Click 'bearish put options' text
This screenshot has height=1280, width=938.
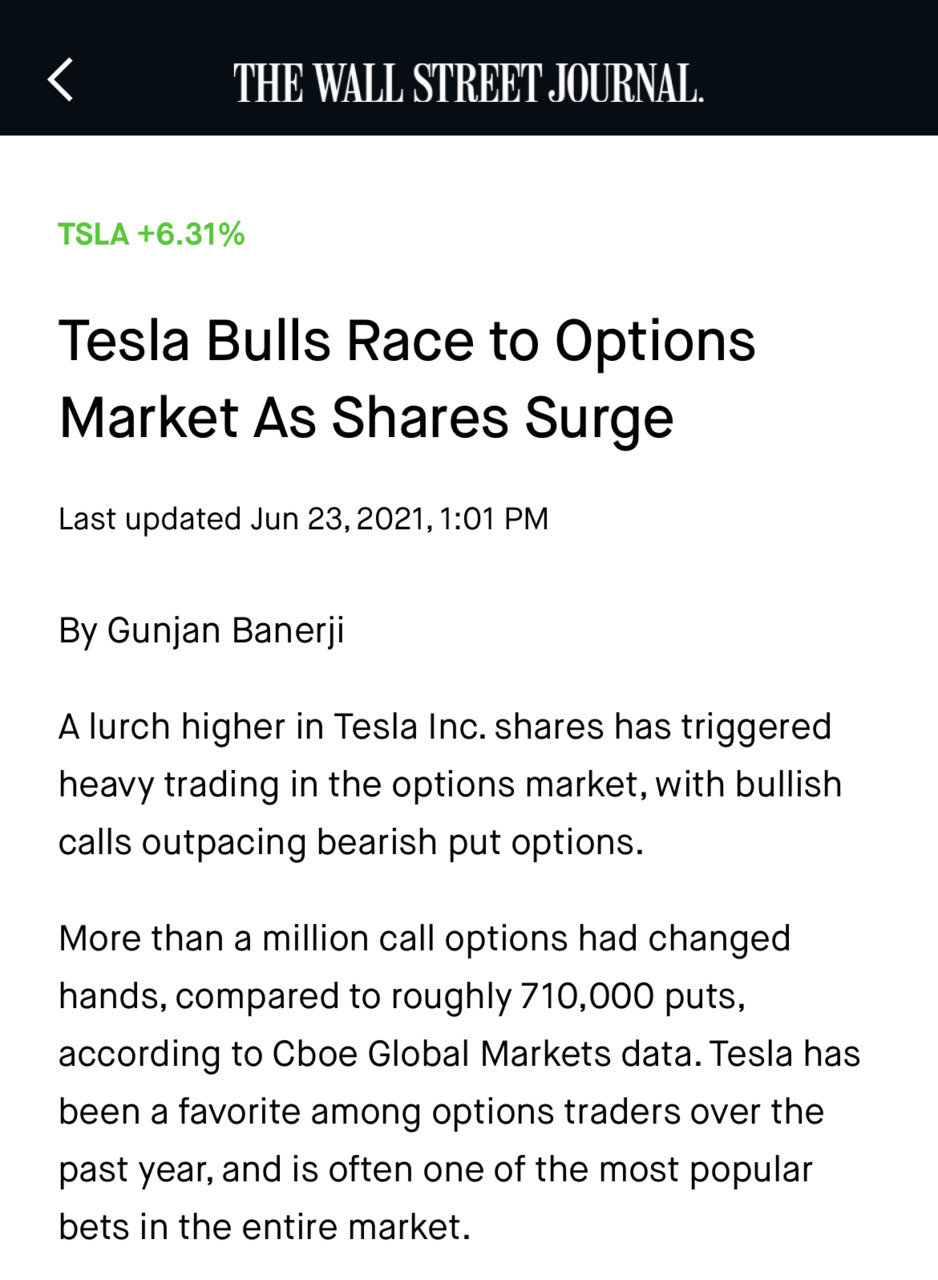[478, 842]
